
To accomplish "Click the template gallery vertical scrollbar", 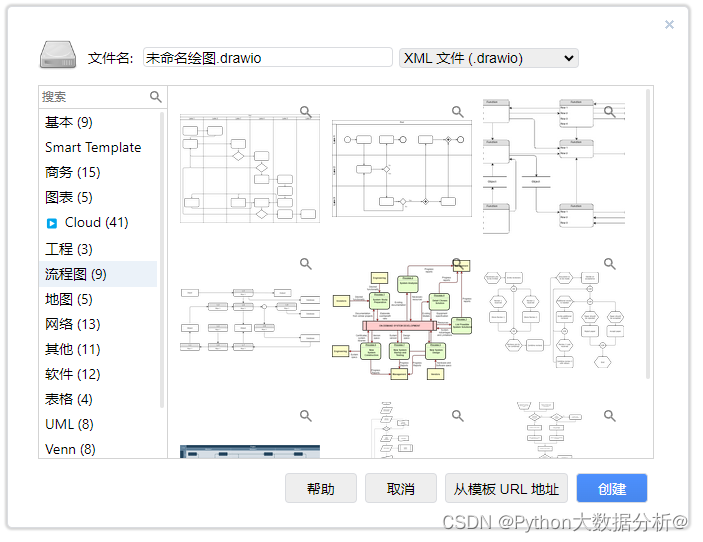I will click(x=648, y=230).
